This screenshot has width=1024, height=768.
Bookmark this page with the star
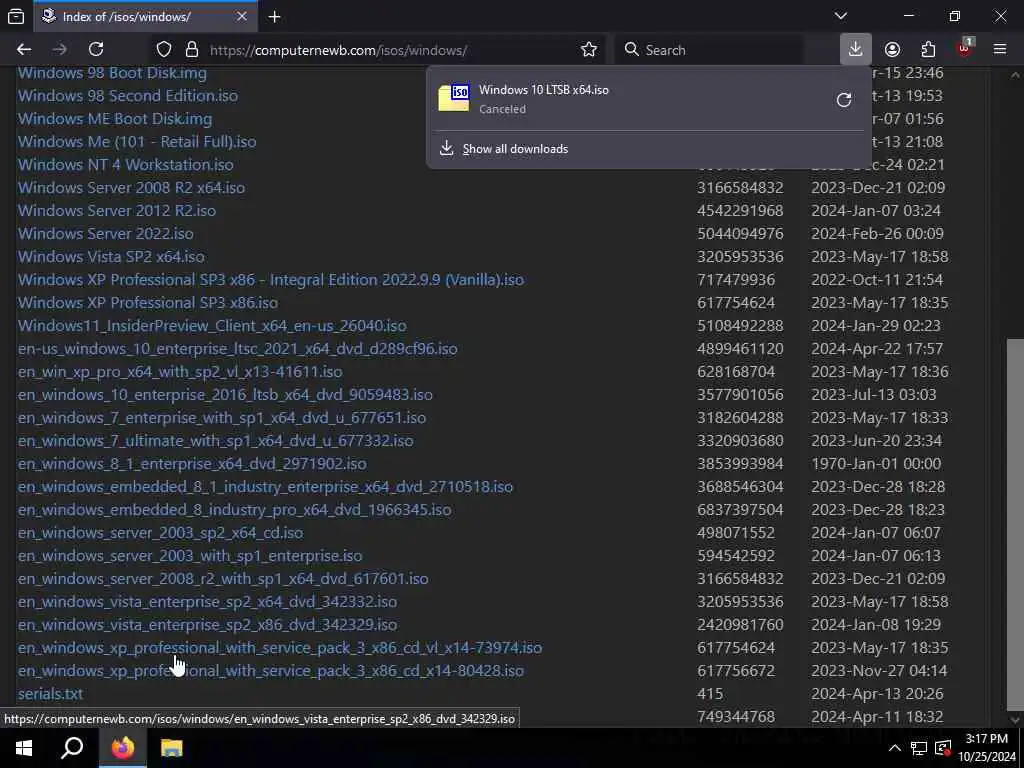pos(588,50)
